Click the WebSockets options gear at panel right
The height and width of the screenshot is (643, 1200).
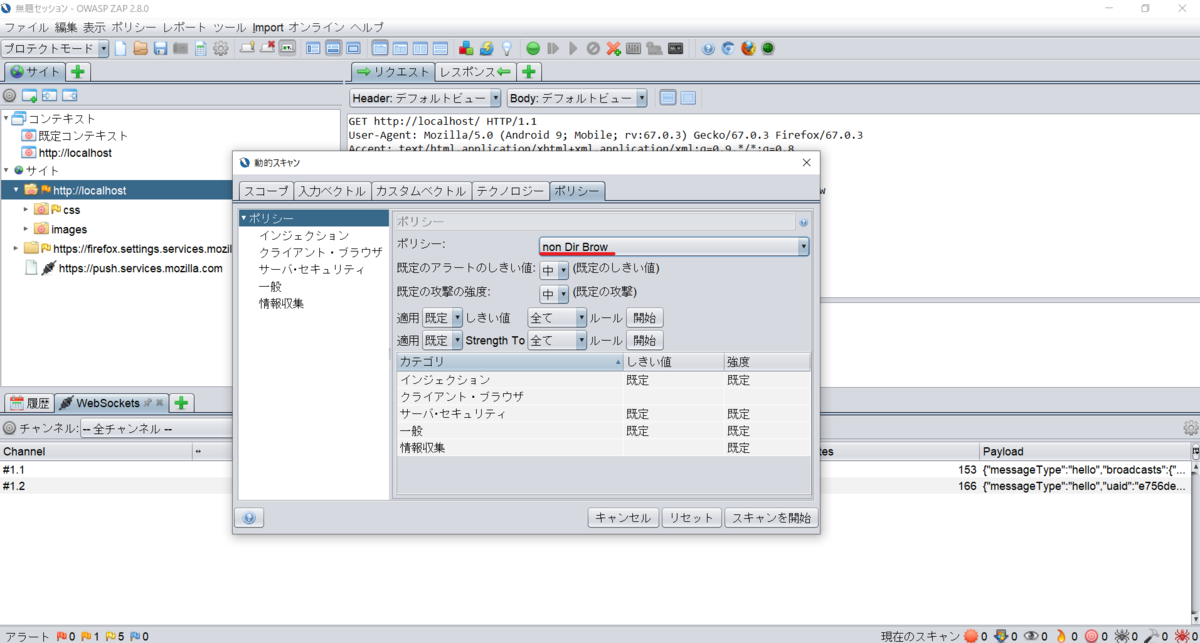pyautogui.click(x=1191, y=428)
